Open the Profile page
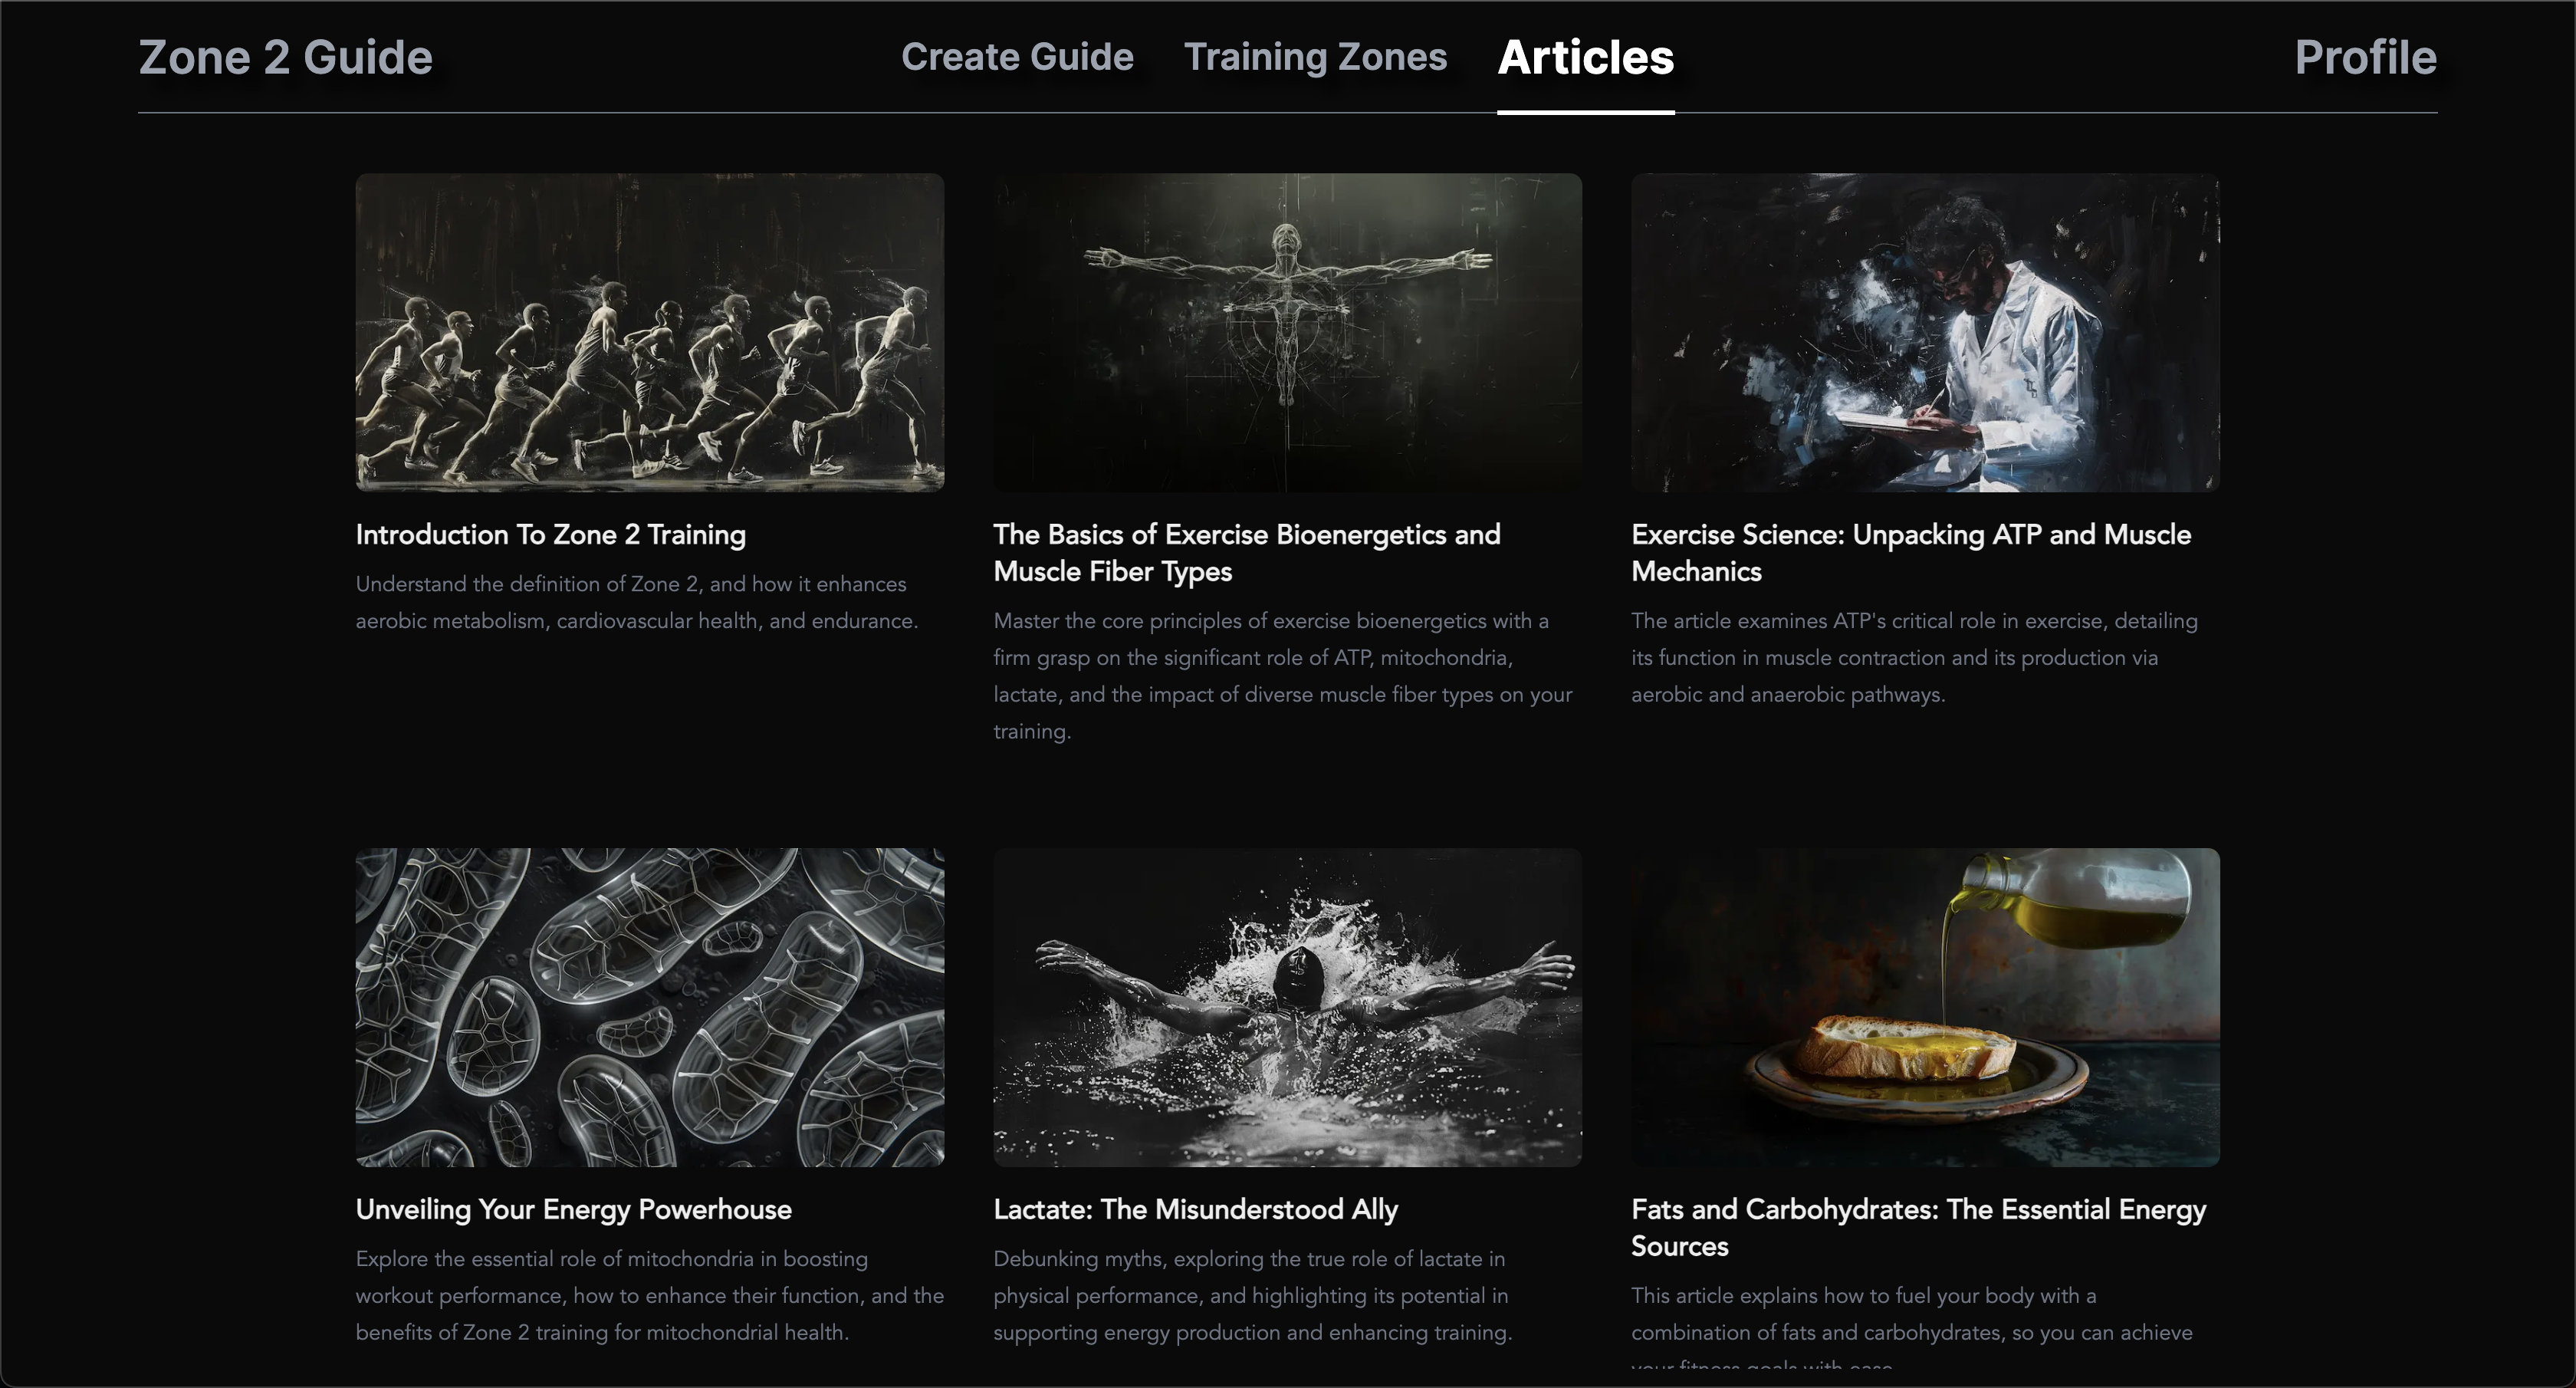Viewport: 2576px width, 1388px height. (x=2365, y=57)
